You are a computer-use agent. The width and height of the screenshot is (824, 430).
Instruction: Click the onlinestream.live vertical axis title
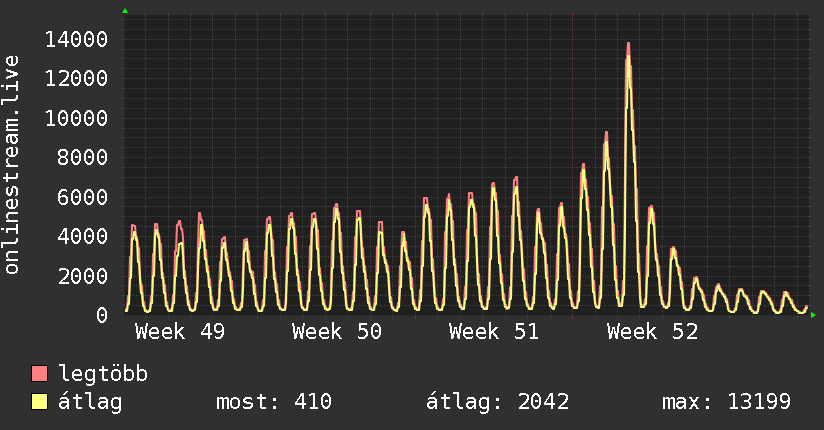click(x=11, y=165)
